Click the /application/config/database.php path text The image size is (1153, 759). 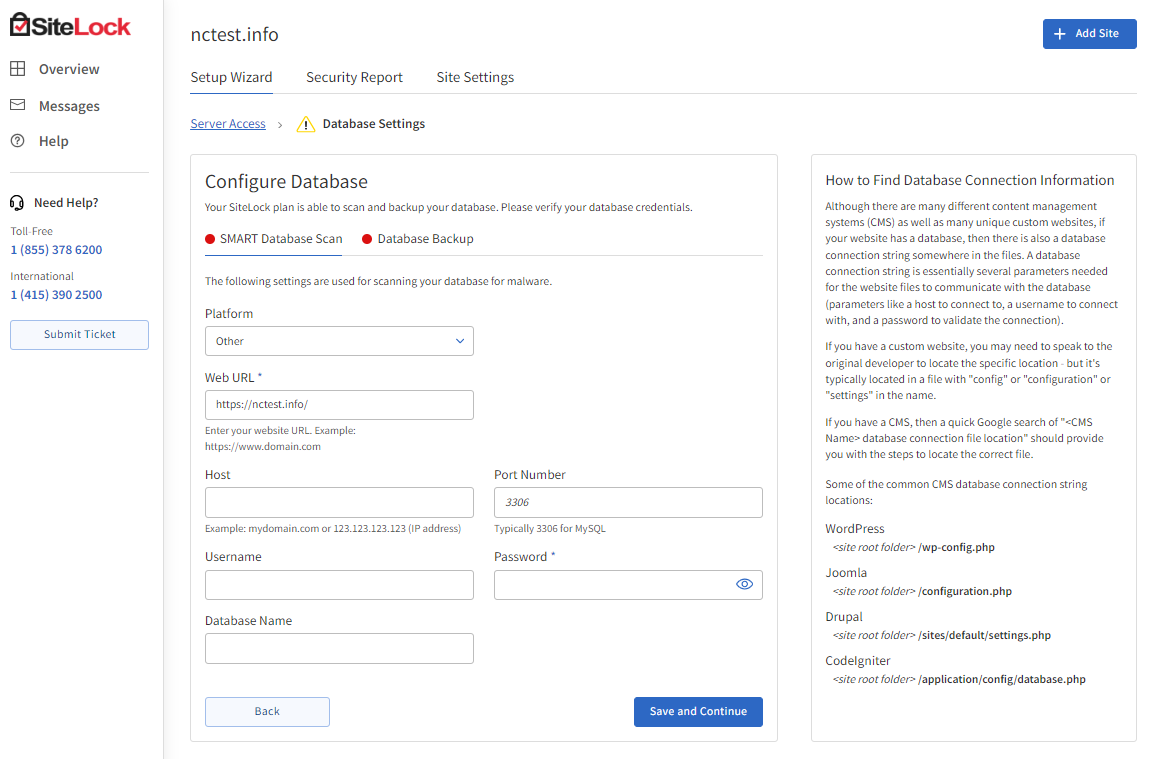click(1002, 680)
